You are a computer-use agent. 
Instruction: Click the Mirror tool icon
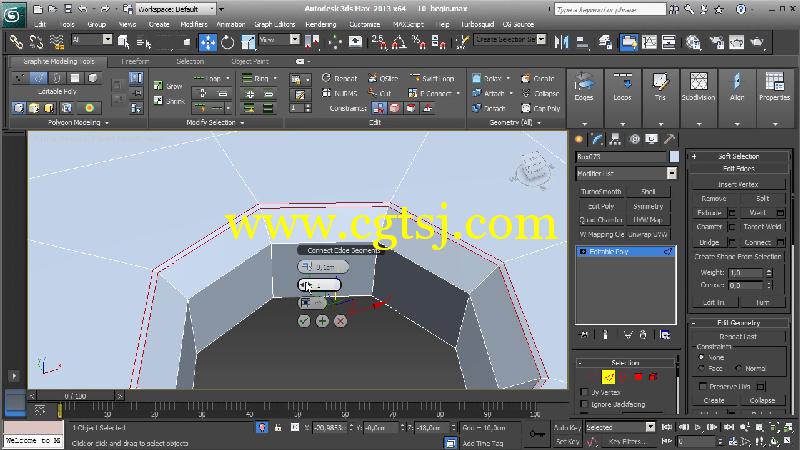tap(561, 42)
